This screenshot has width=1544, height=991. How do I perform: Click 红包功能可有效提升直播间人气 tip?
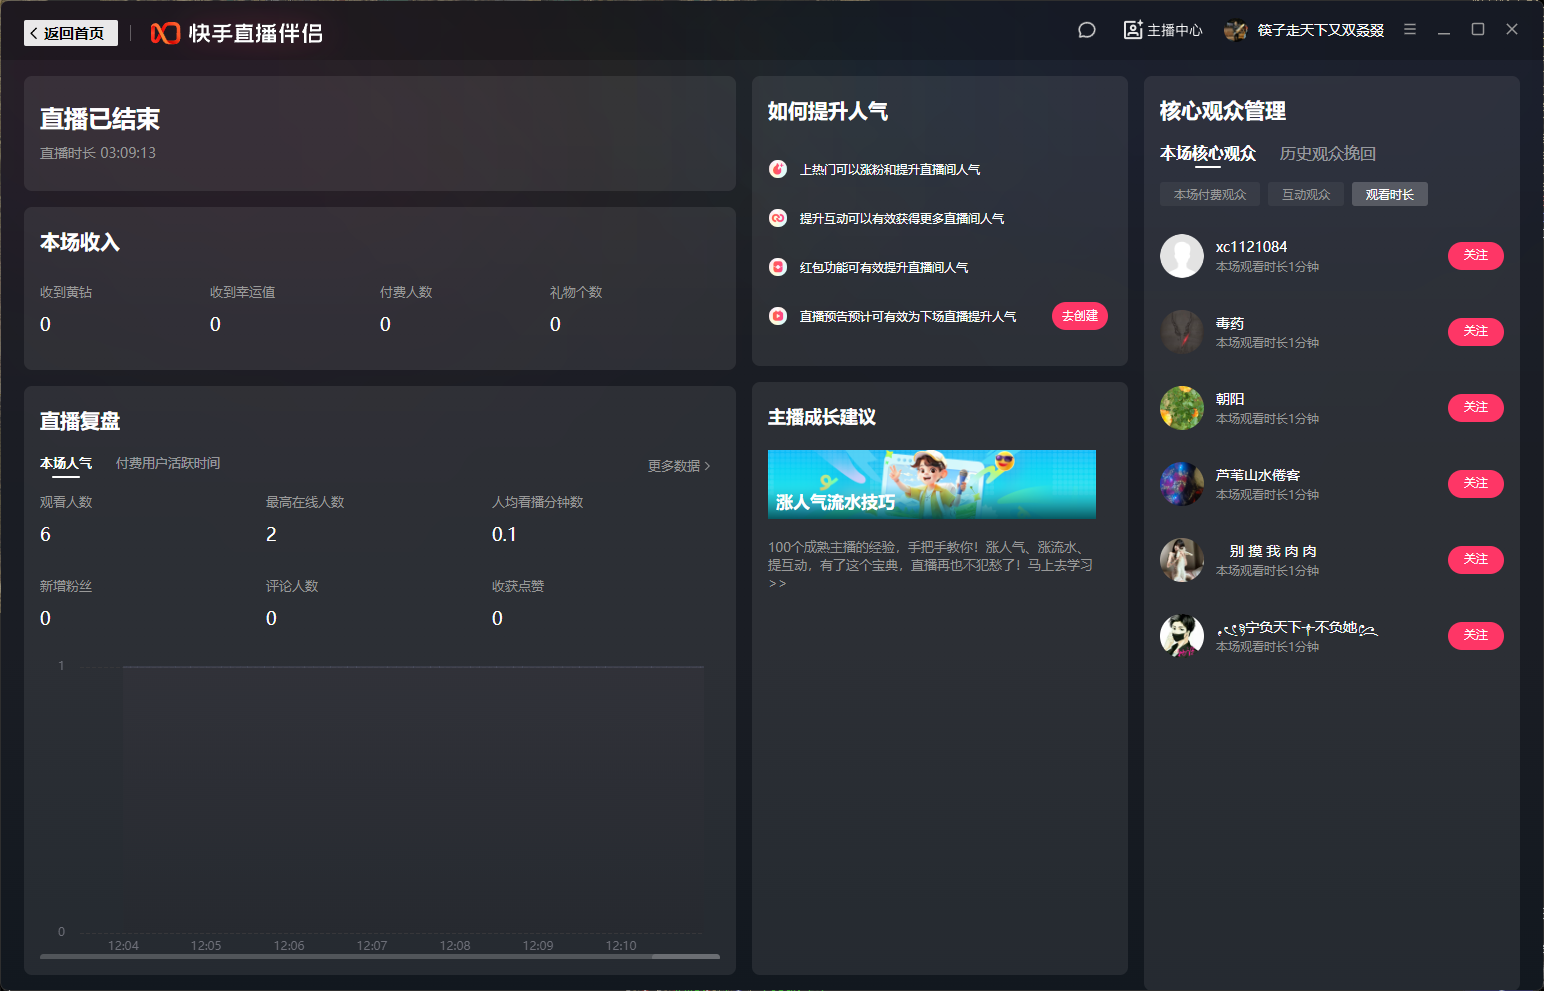(884, 267)
